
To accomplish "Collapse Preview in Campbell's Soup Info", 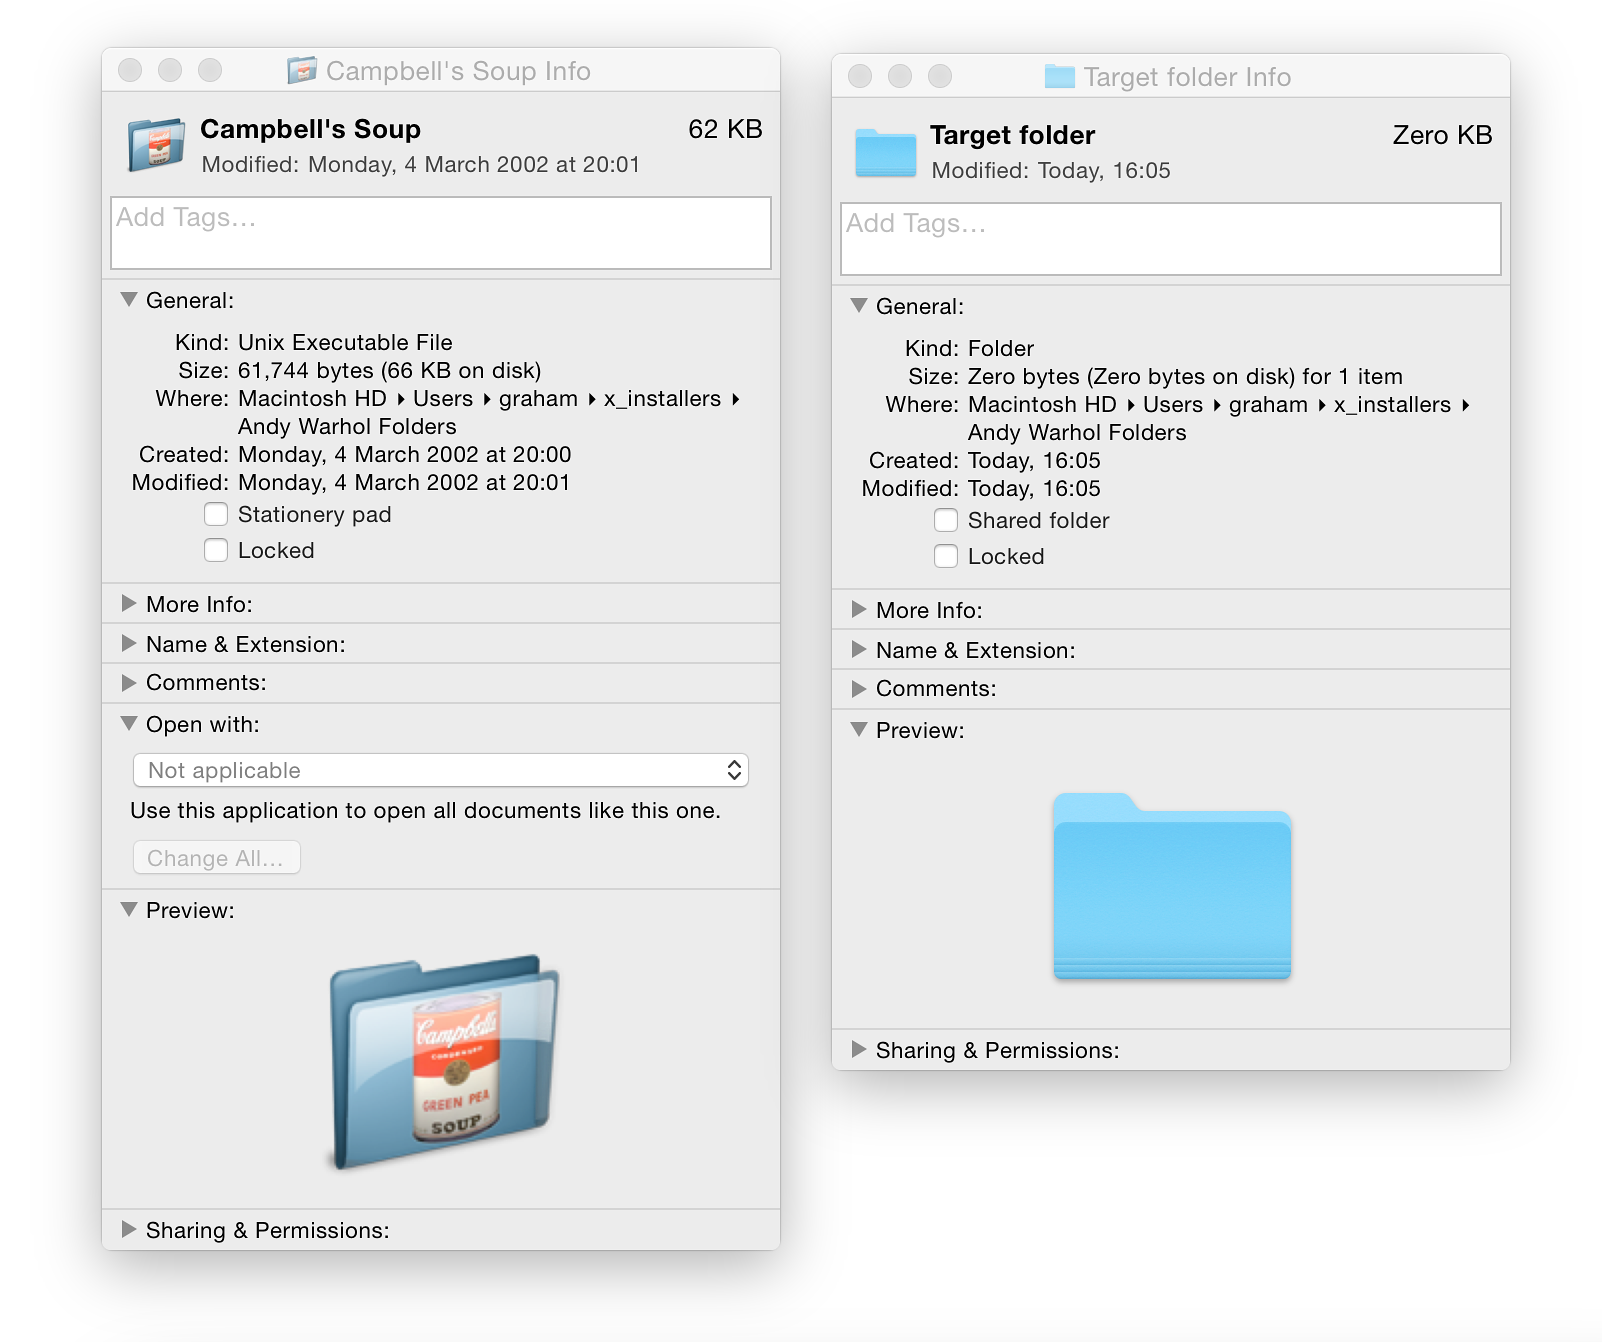I will coord(128,909).
